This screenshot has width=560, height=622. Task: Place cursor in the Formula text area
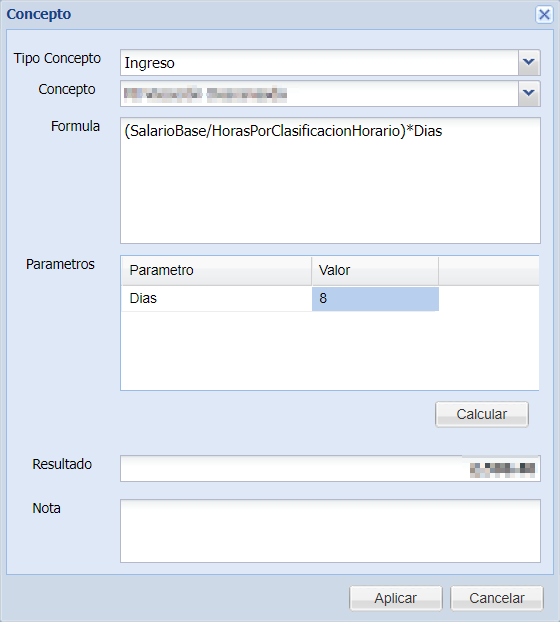click(x=330, y=180)
